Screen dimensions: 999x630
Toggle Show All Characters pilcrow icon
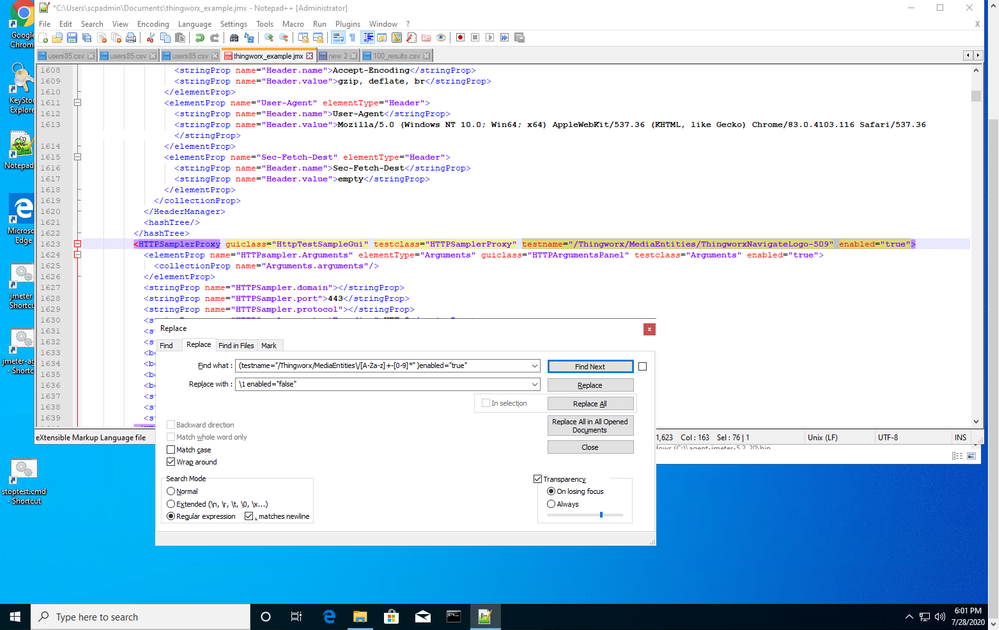tap(352, 38)
